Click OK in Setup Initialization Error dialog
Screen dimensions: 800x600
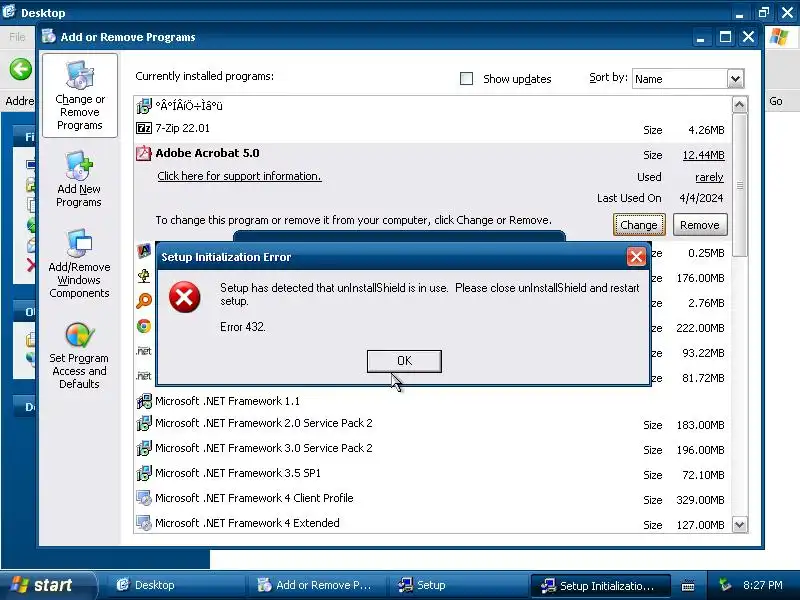tap(404, 361)
